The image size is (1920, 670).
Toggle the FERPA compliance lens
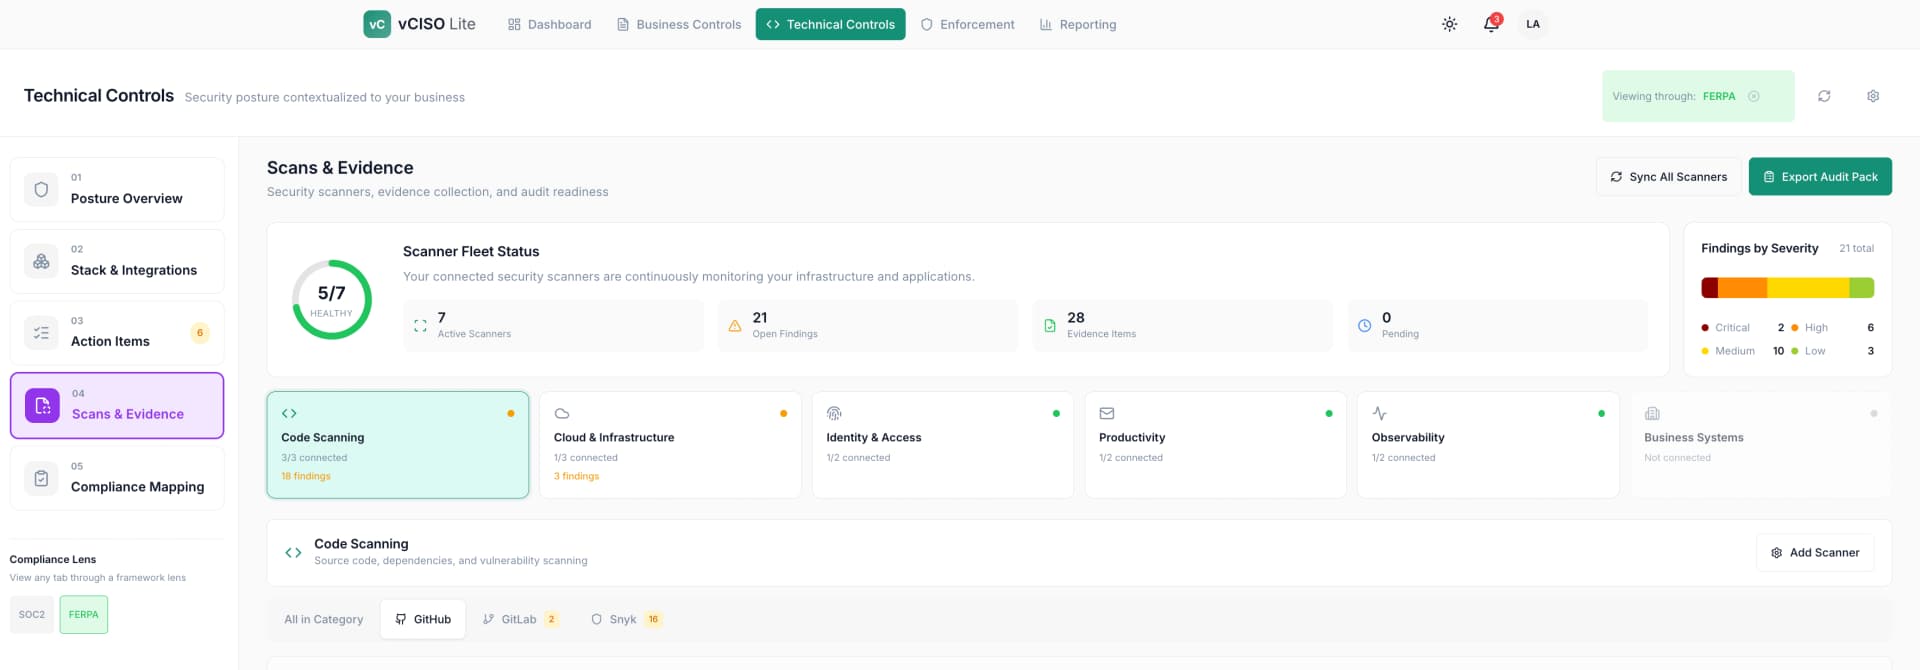click(84, 614)
